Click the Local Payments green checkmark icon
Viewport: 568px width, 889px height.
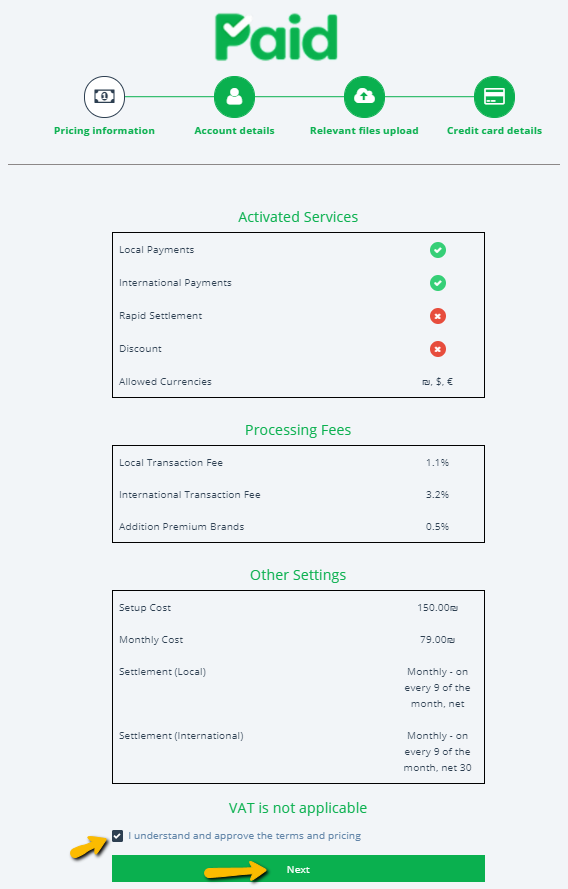[438, 250]
